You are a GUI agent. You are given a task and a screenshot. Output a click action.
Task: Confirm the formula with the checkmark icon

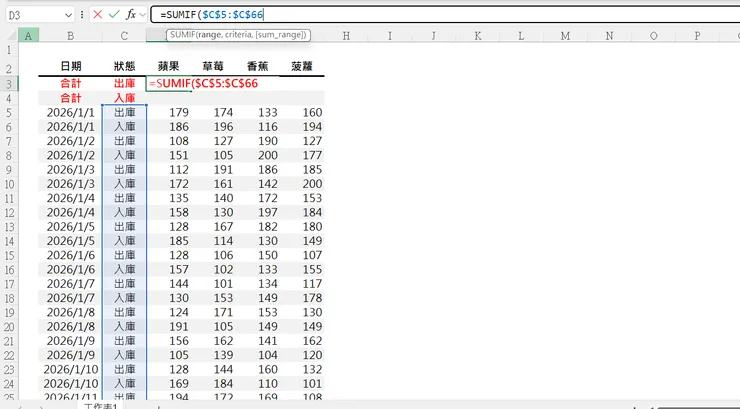click(x=114, y=15)
